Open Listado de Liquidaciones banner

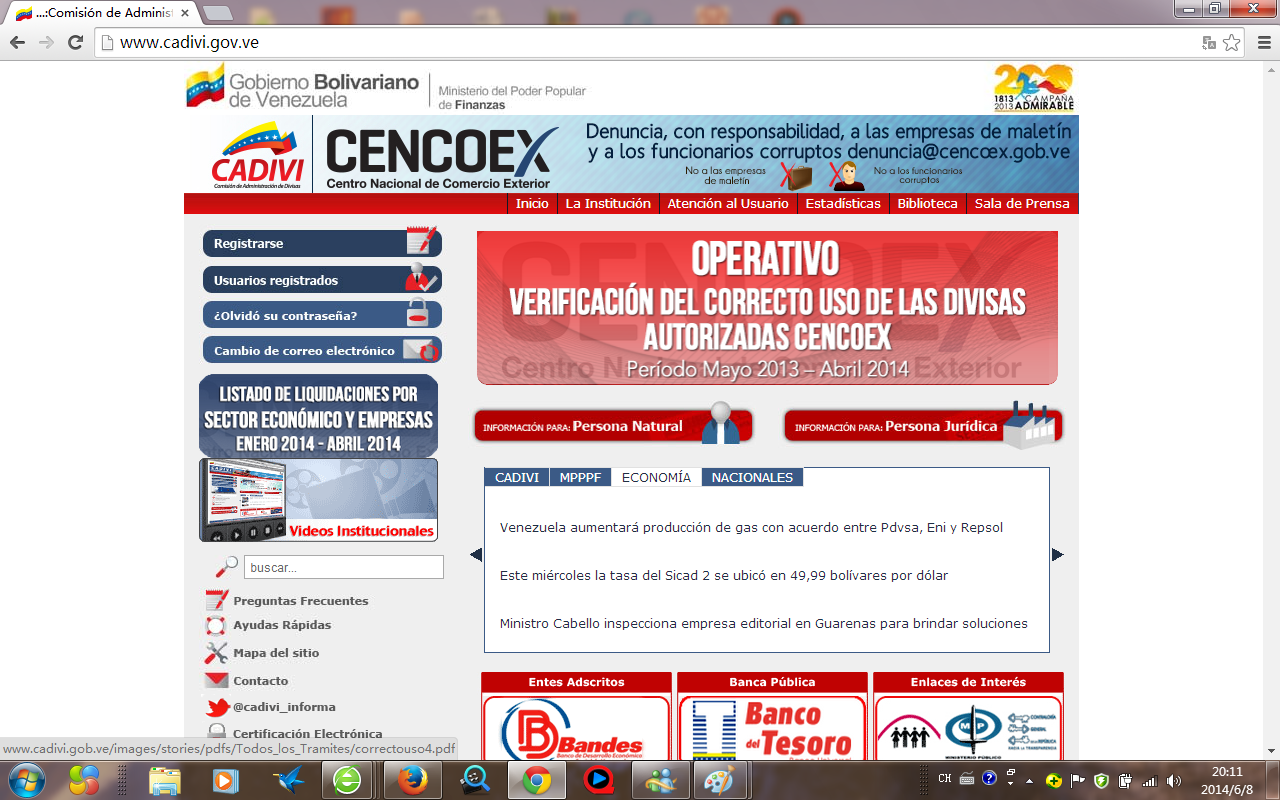tap(318, 416)
